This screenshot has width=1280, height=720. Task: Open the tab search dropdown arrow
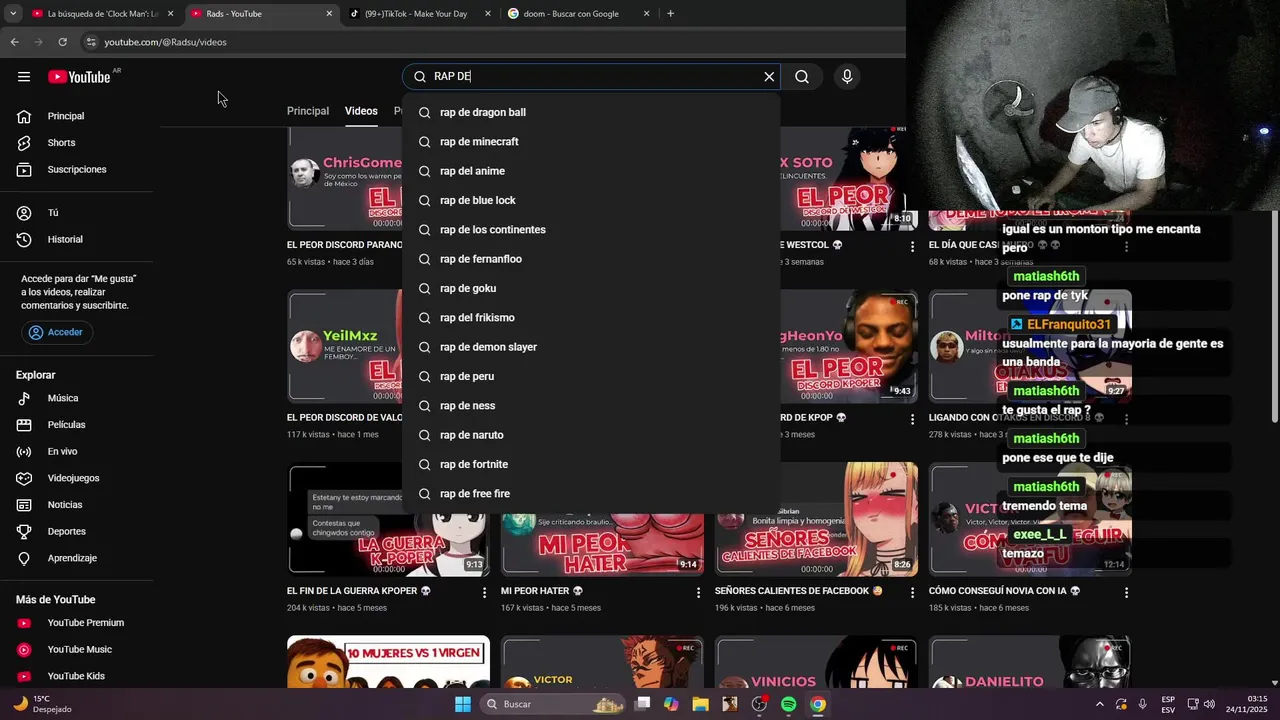[x=13, y=14]
